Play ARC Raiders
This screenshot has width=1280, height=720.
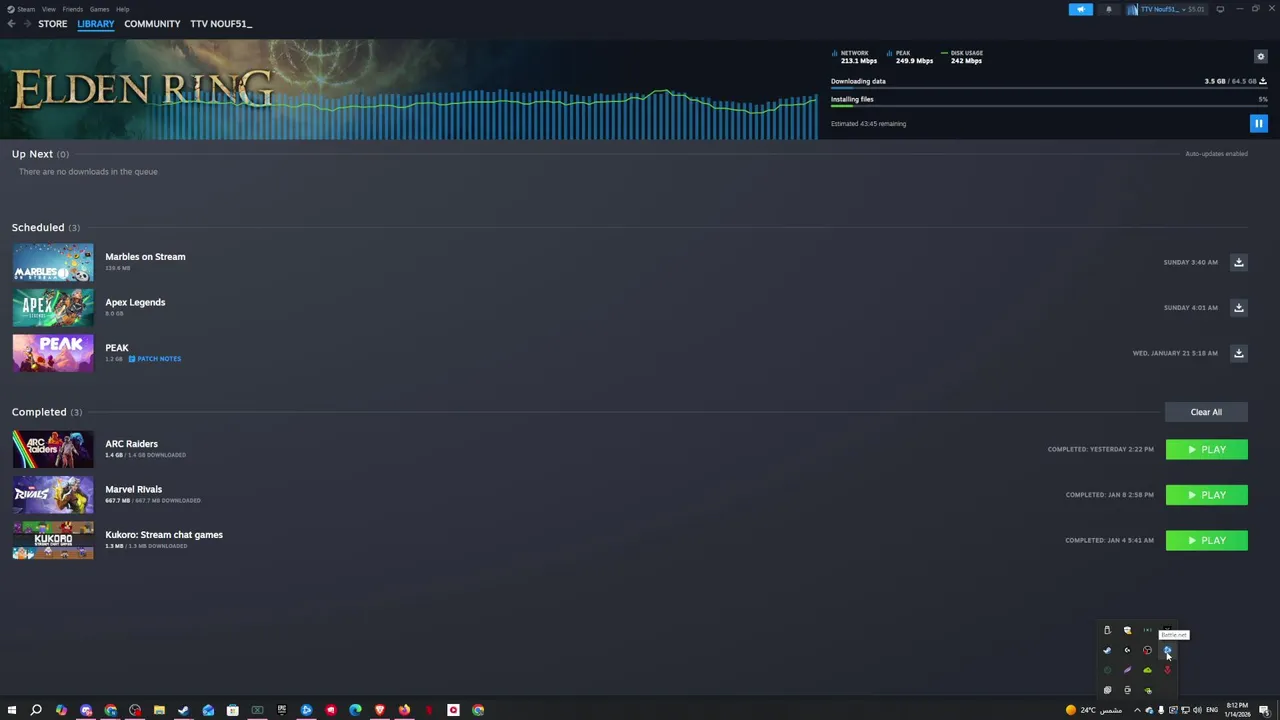click(1206, 450)
